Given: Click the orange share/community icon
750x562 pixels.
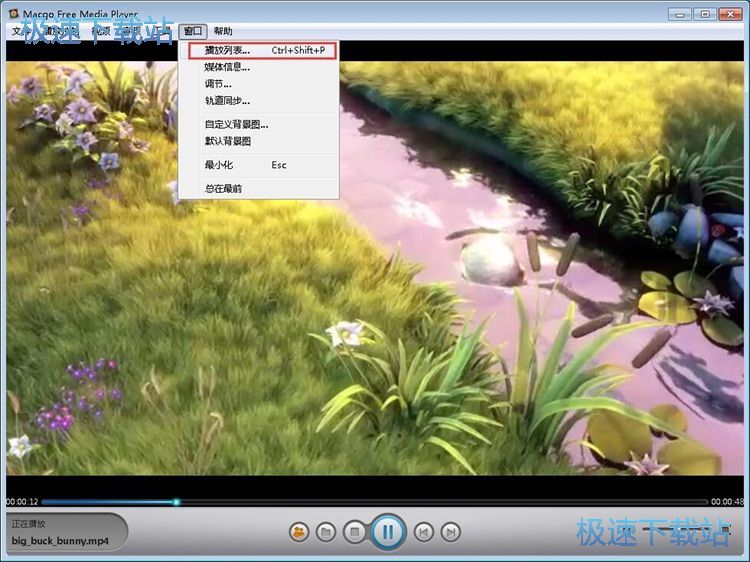Looking at the screenshot, I should click(299, 532).
